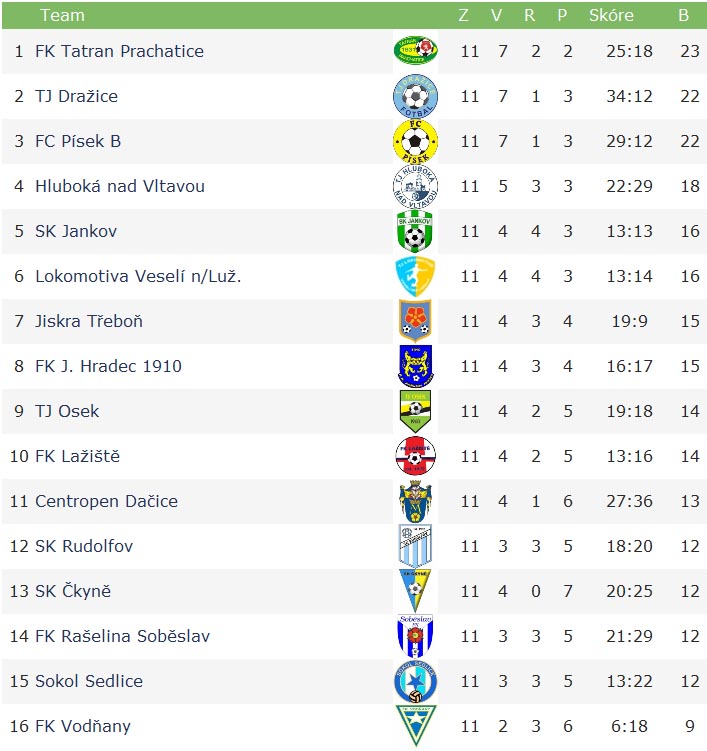
Task: Click the Team column header
Action: pos(62,15)
